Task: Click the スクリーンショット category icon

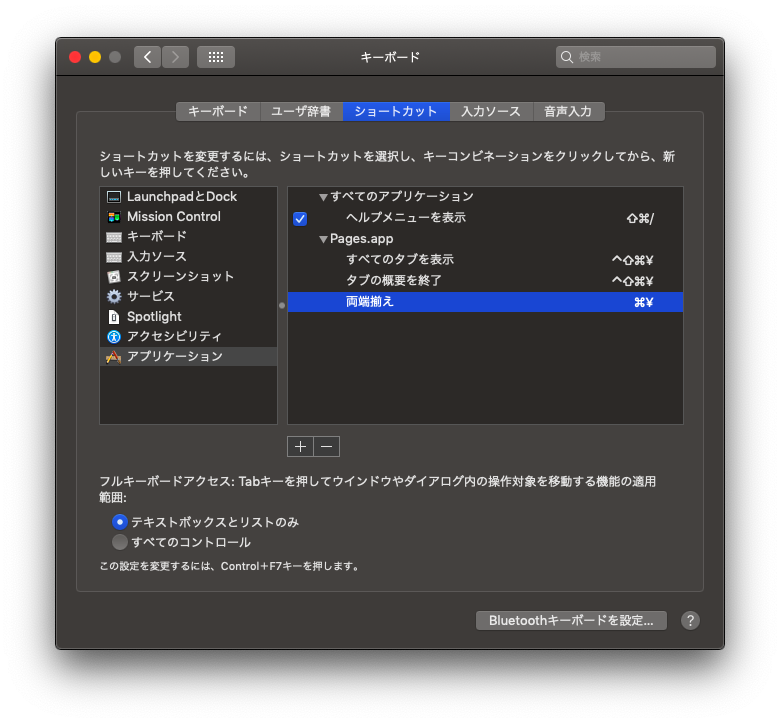Action: coord(113,277)
